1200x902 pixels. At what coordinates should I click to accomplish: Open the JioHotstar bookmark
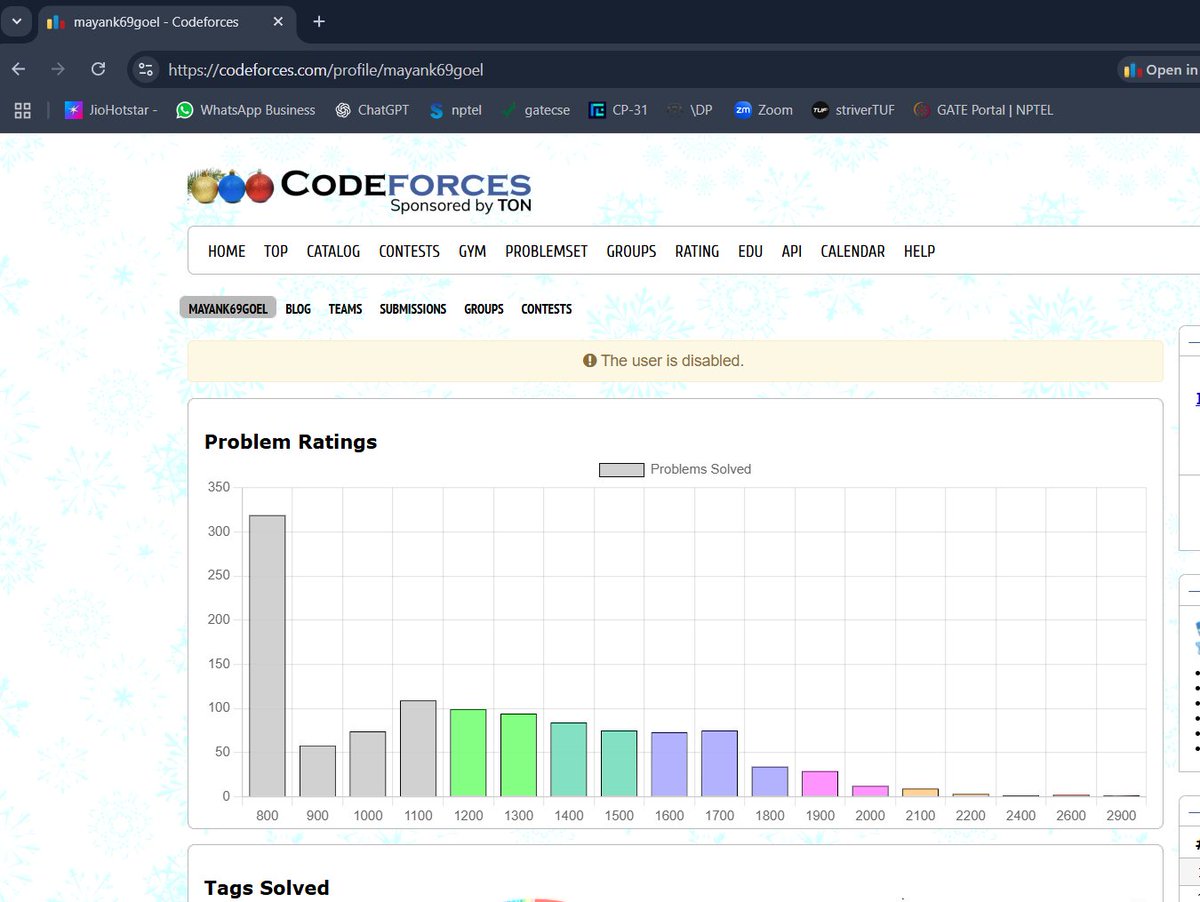point(111,110)
